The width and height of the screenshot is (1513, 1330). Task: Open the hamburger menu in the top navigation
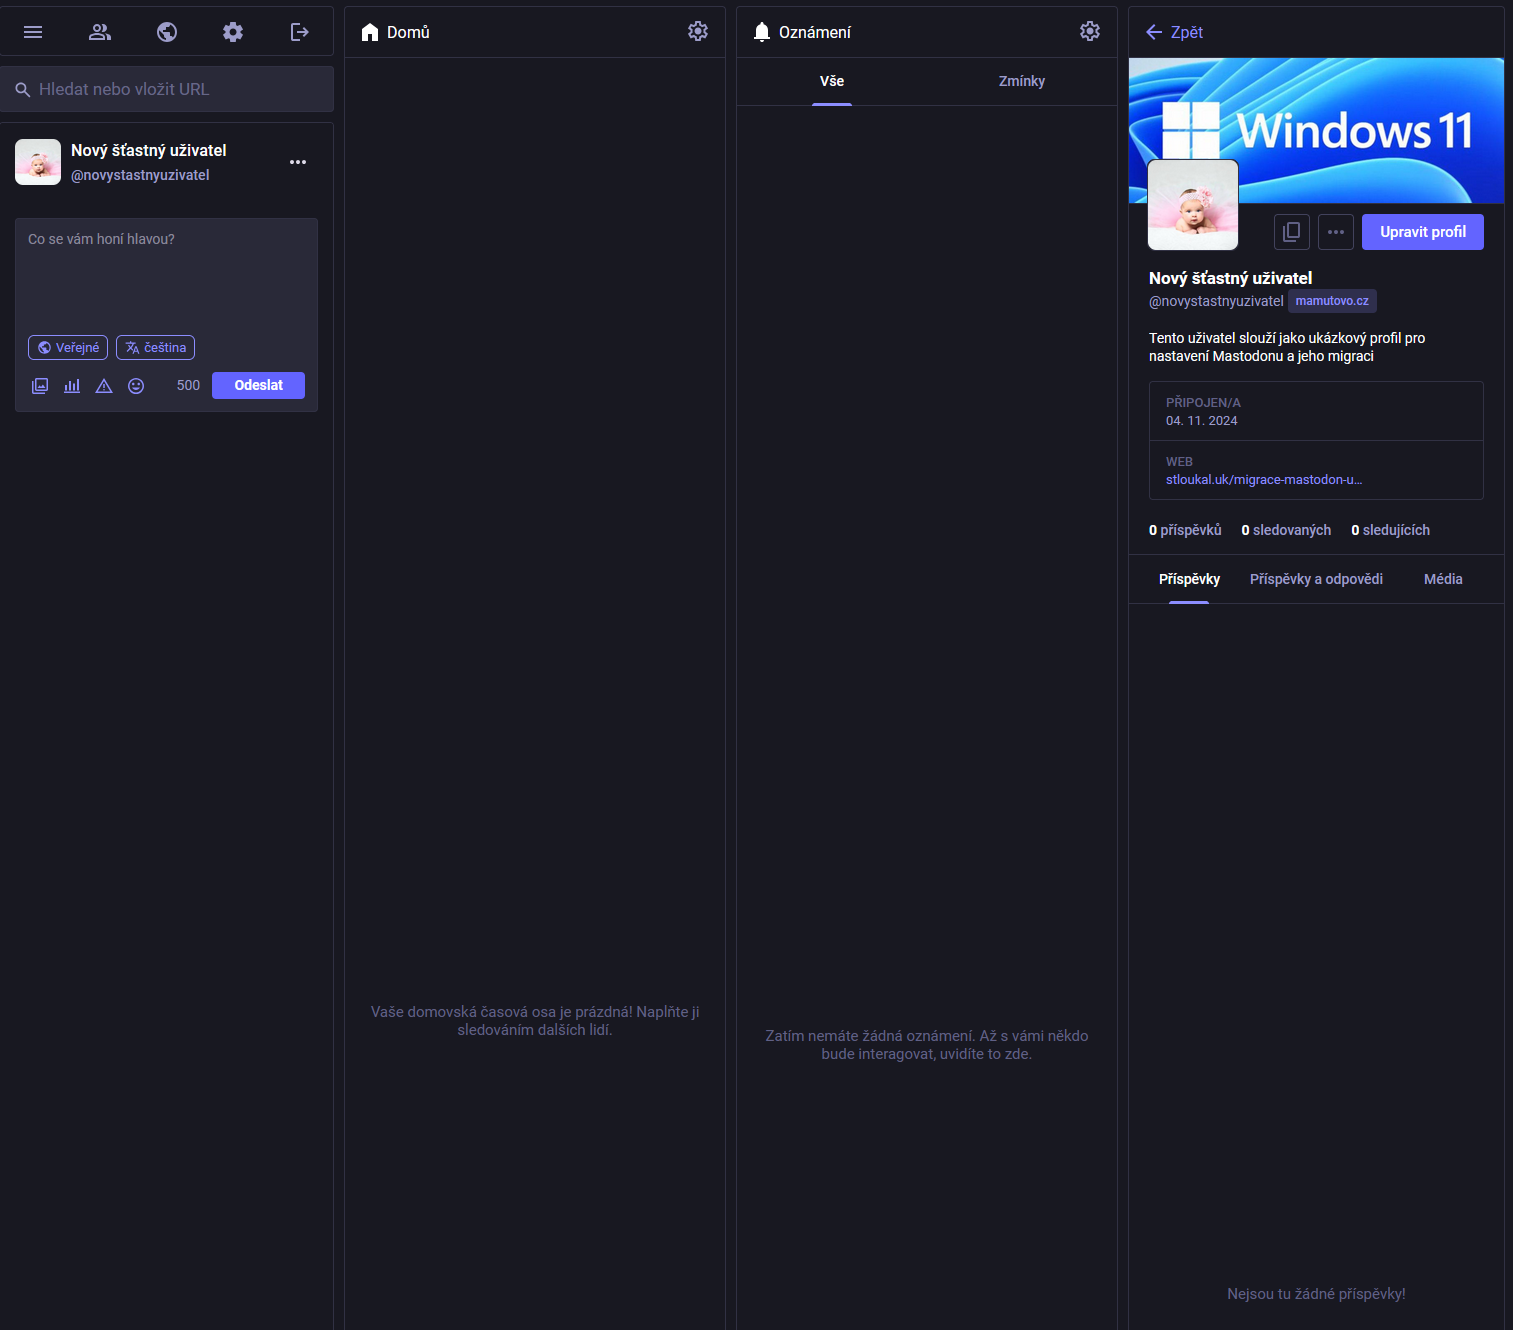(33, 32)
